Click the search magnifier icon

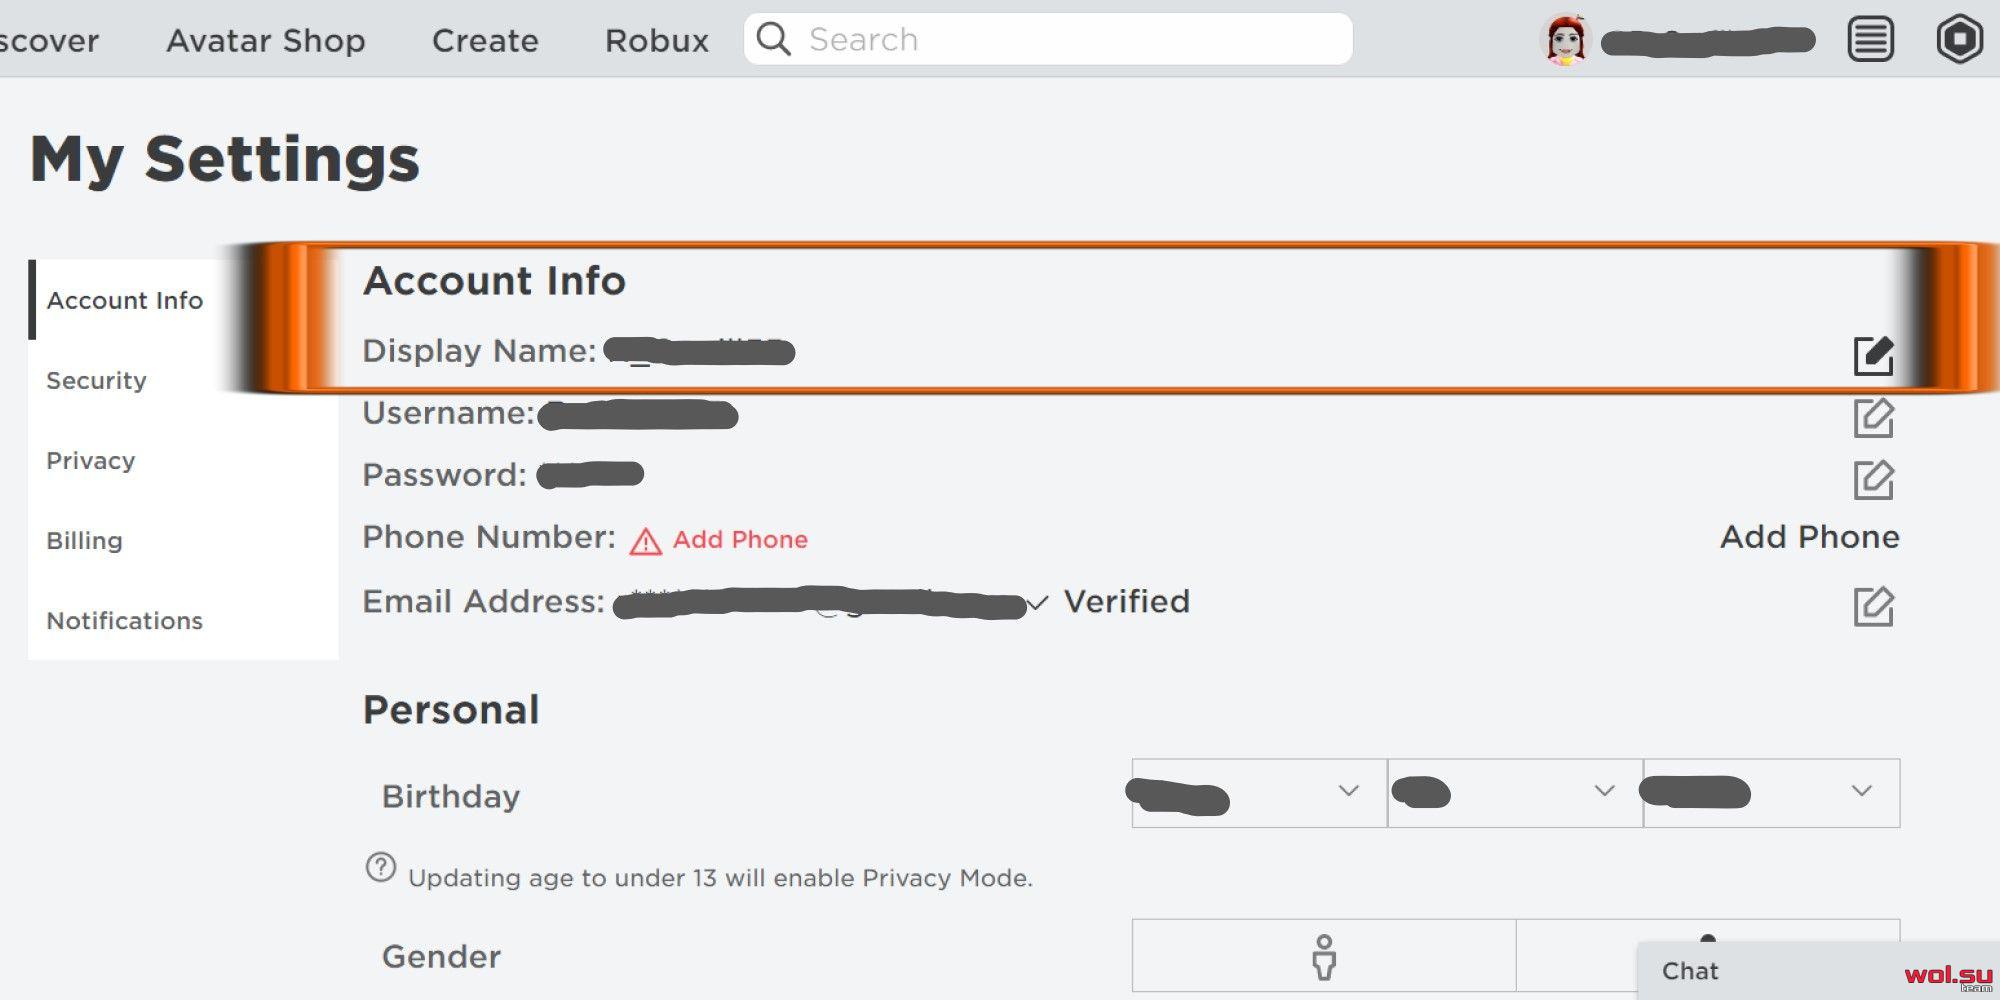773,39
